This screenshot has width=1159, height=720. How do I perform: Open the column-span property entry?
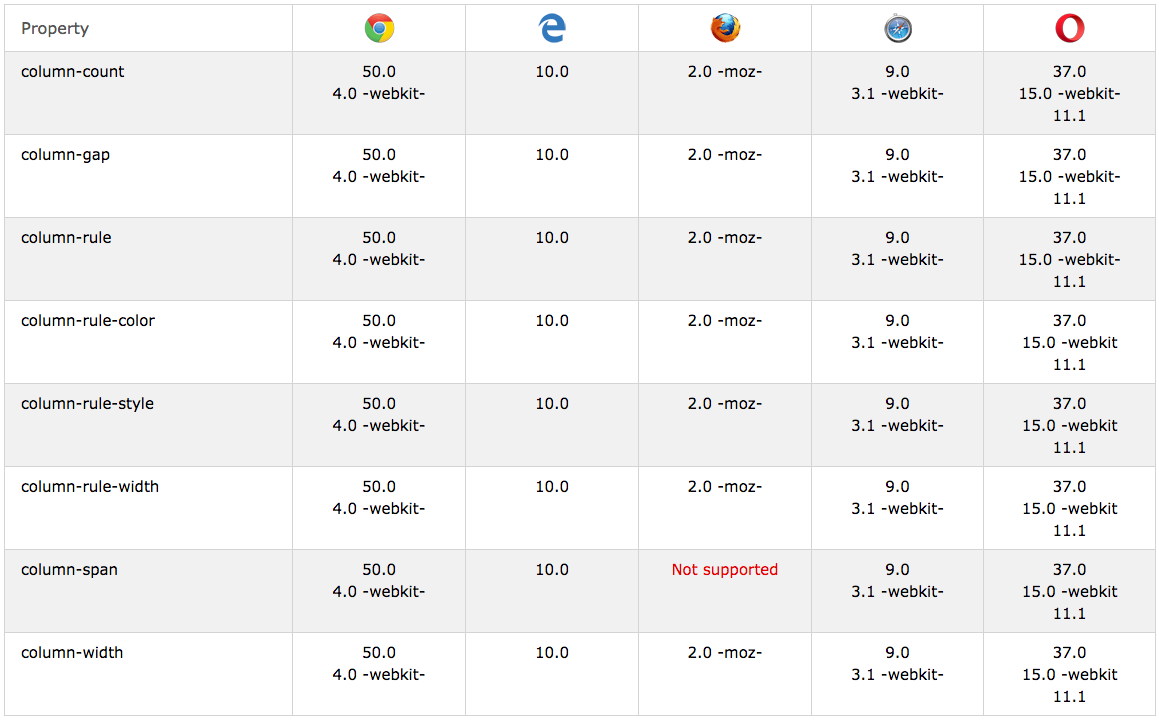69,570
